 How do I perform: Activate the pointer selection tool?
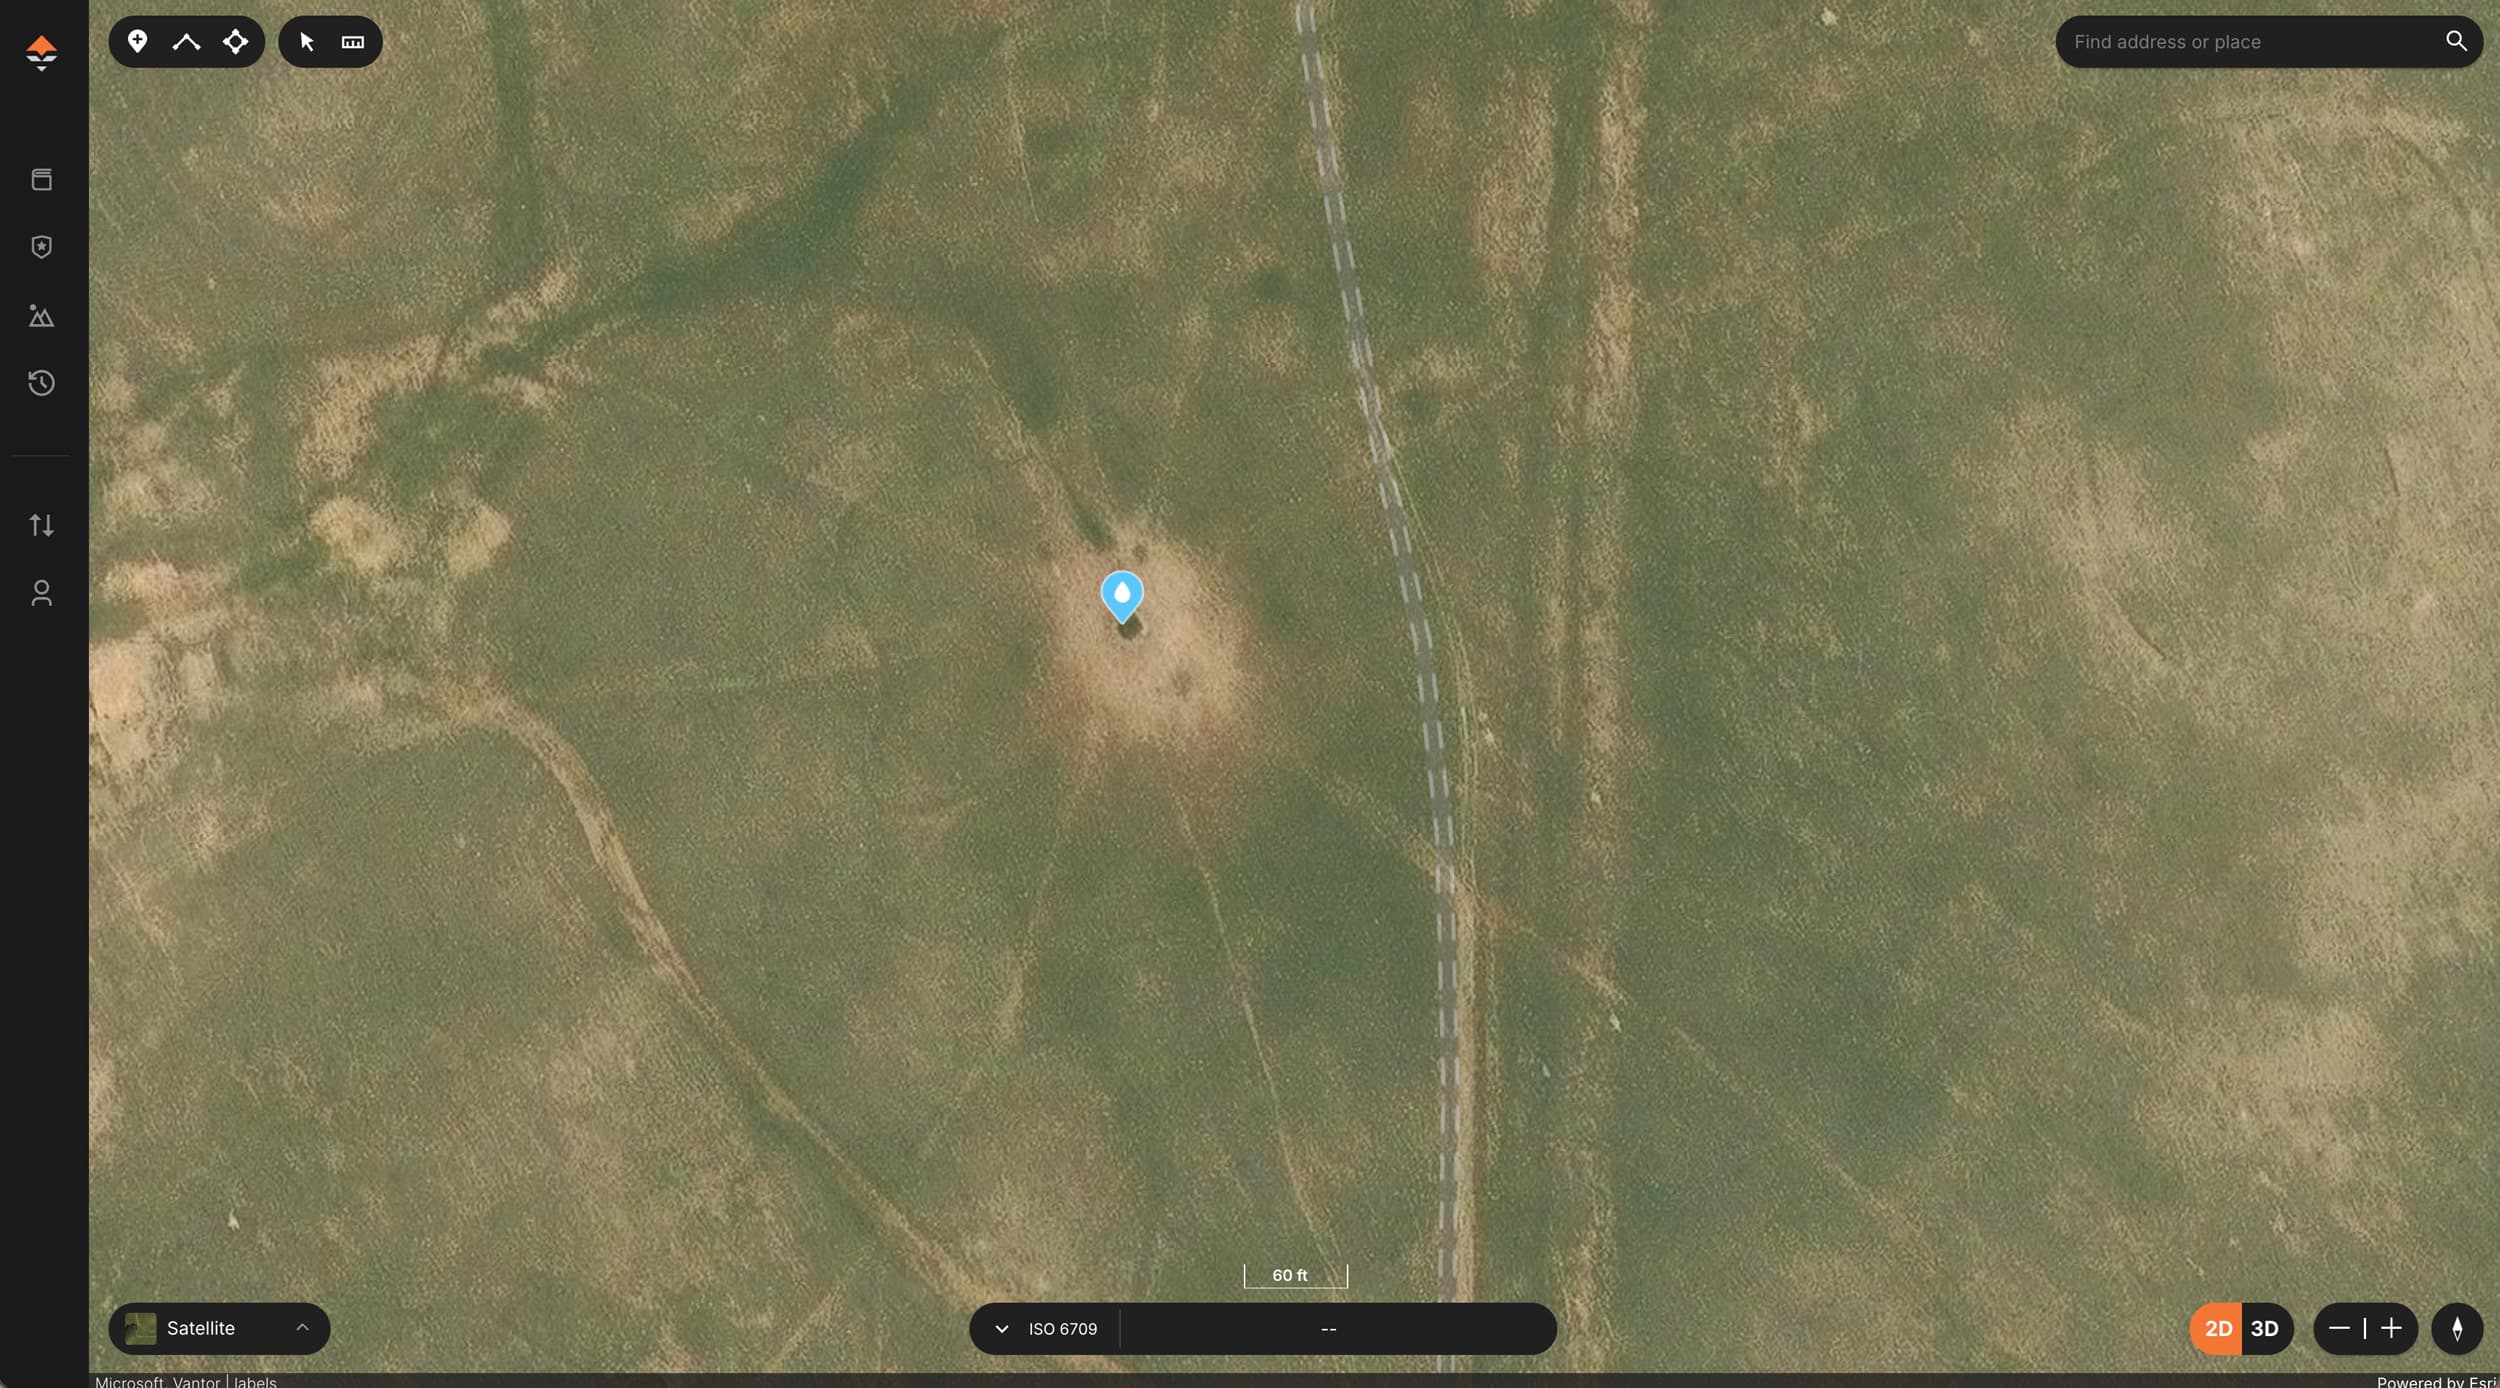click(x=307, y=41)
